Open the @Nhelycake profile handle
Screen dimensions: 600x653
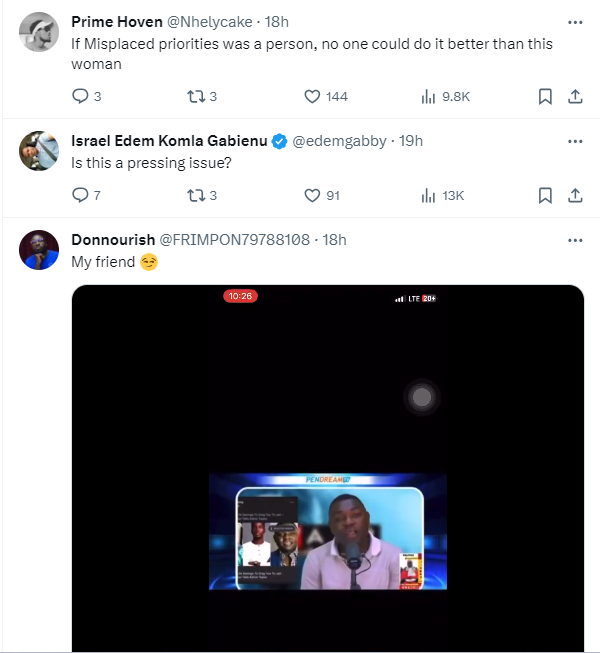click(x=212, y=21)
